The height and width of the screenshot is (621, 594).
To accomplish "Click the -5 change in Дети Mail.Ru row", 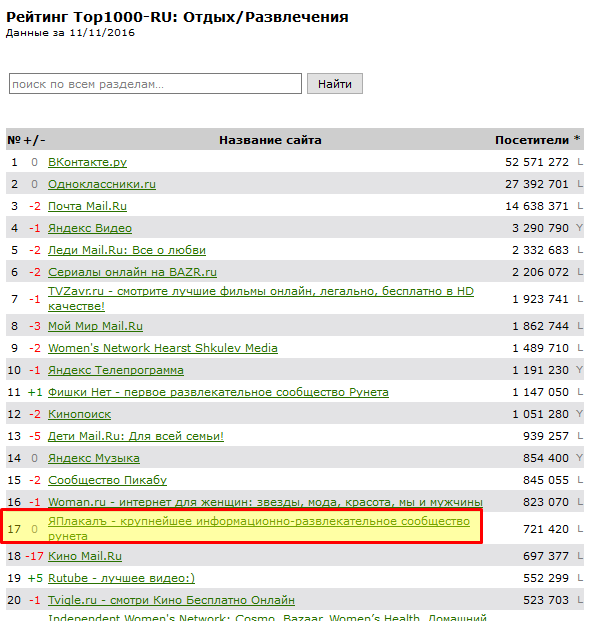I will pos(35,436).
